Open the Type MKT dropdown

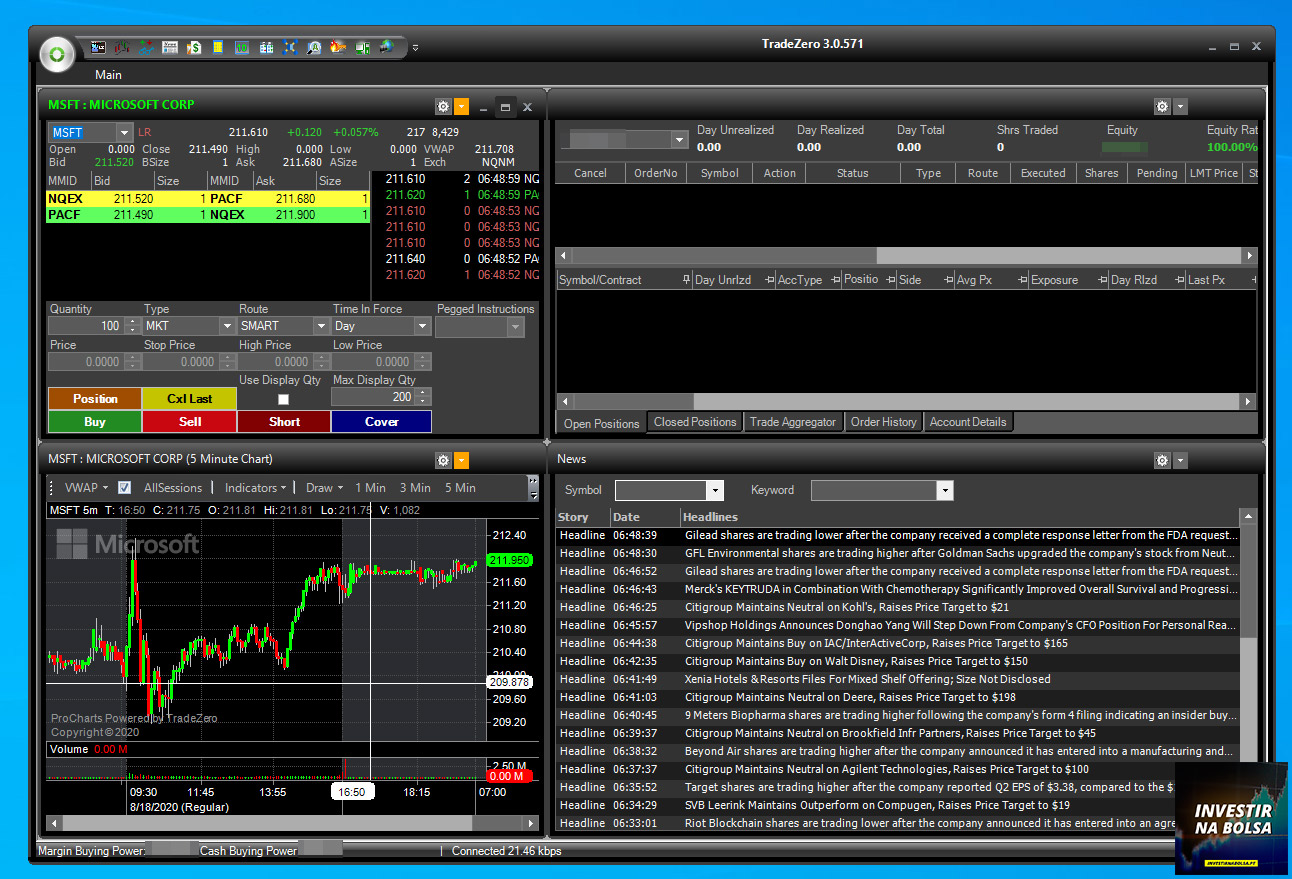tap(227, 326)
